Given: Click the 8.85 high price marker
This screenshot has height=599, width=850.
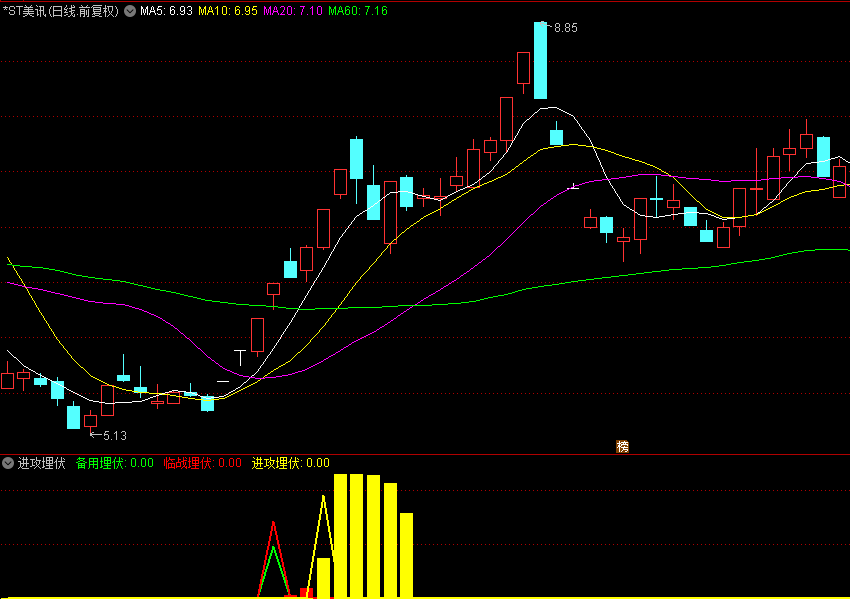Looking at the screenshot, I should coord(565,28).
